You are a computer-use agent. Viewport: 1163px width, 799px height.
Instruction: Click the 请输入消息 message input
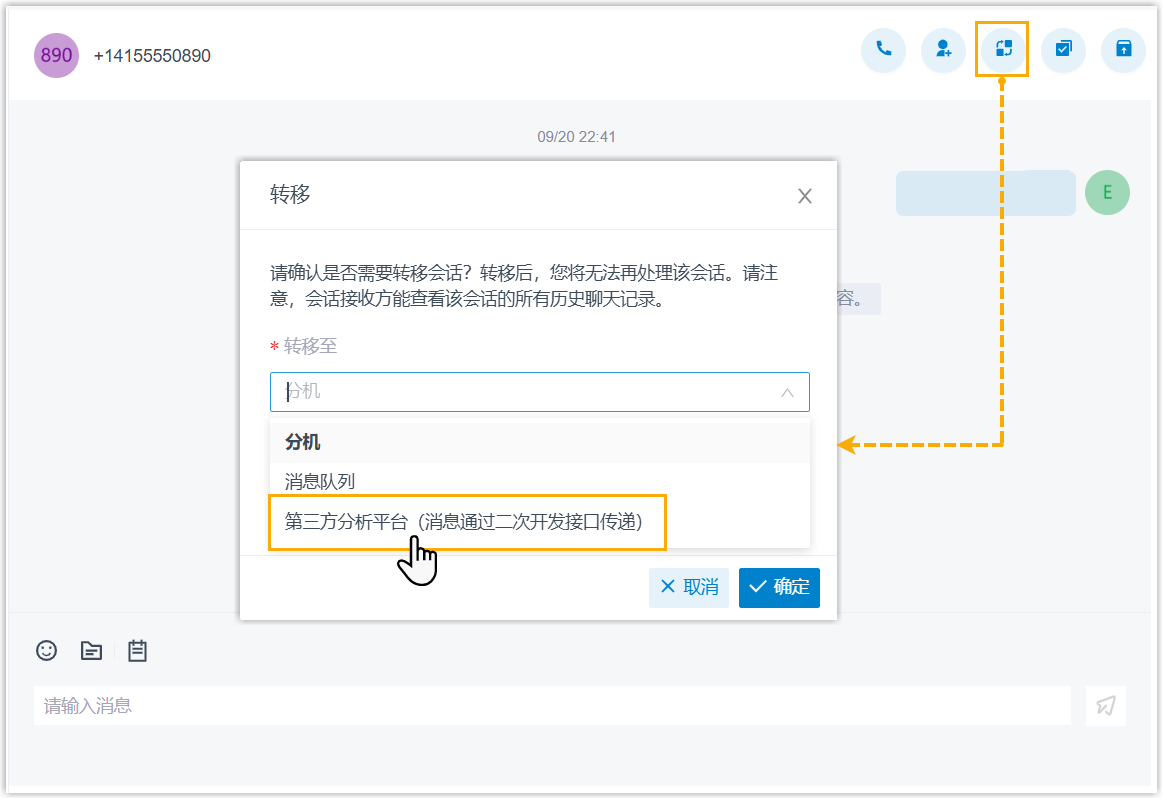click(x=550, y=705)
